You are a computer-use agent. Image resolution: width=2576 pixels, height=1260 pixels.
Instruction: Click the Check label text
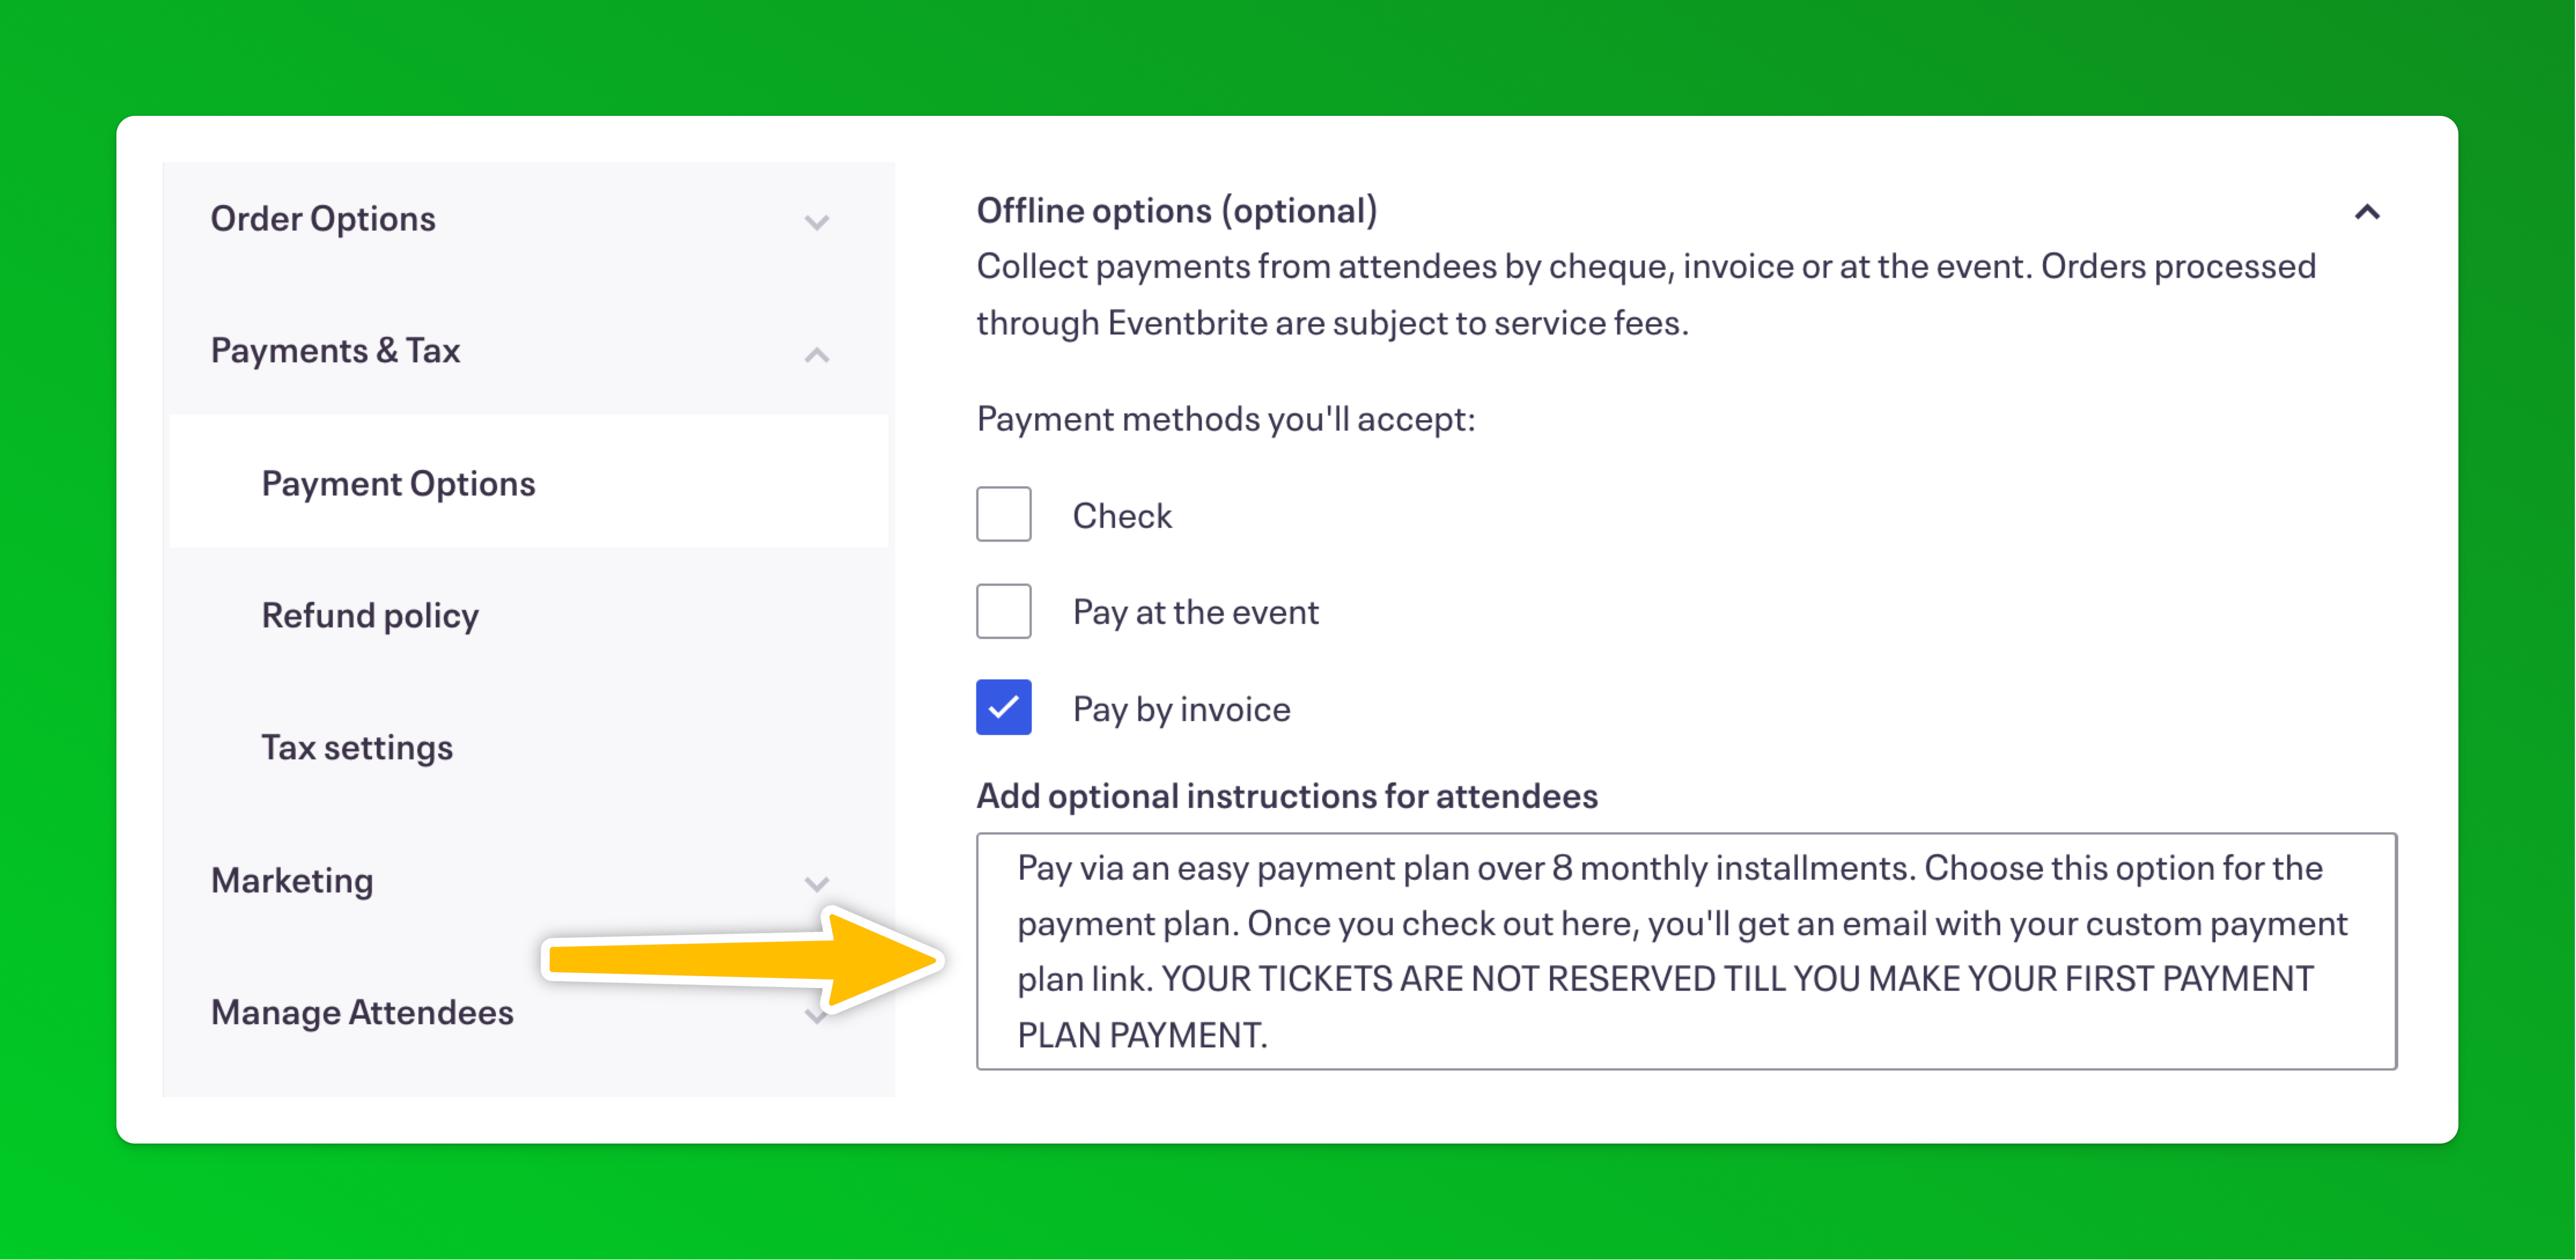pos(1121,516)
